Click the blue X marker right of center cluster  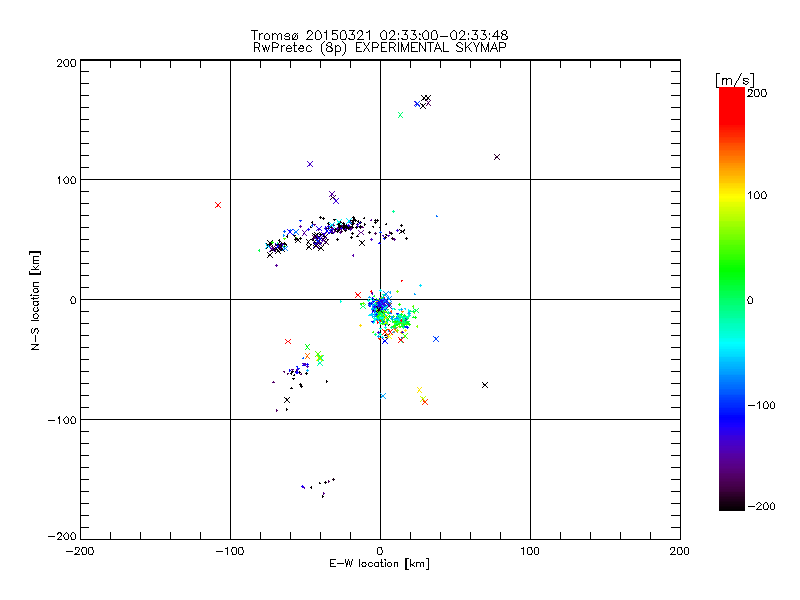436,339
